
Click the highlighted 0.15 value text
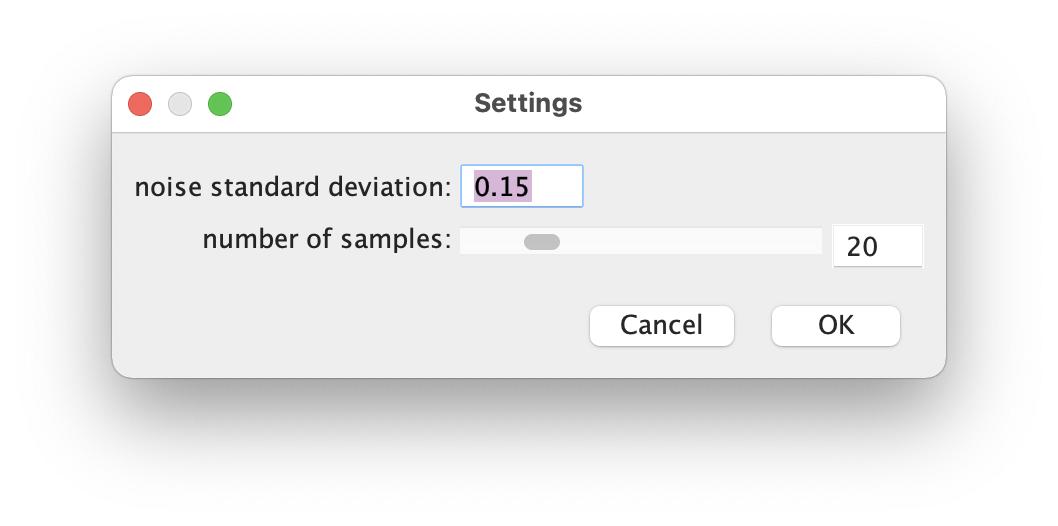point(503,186)
